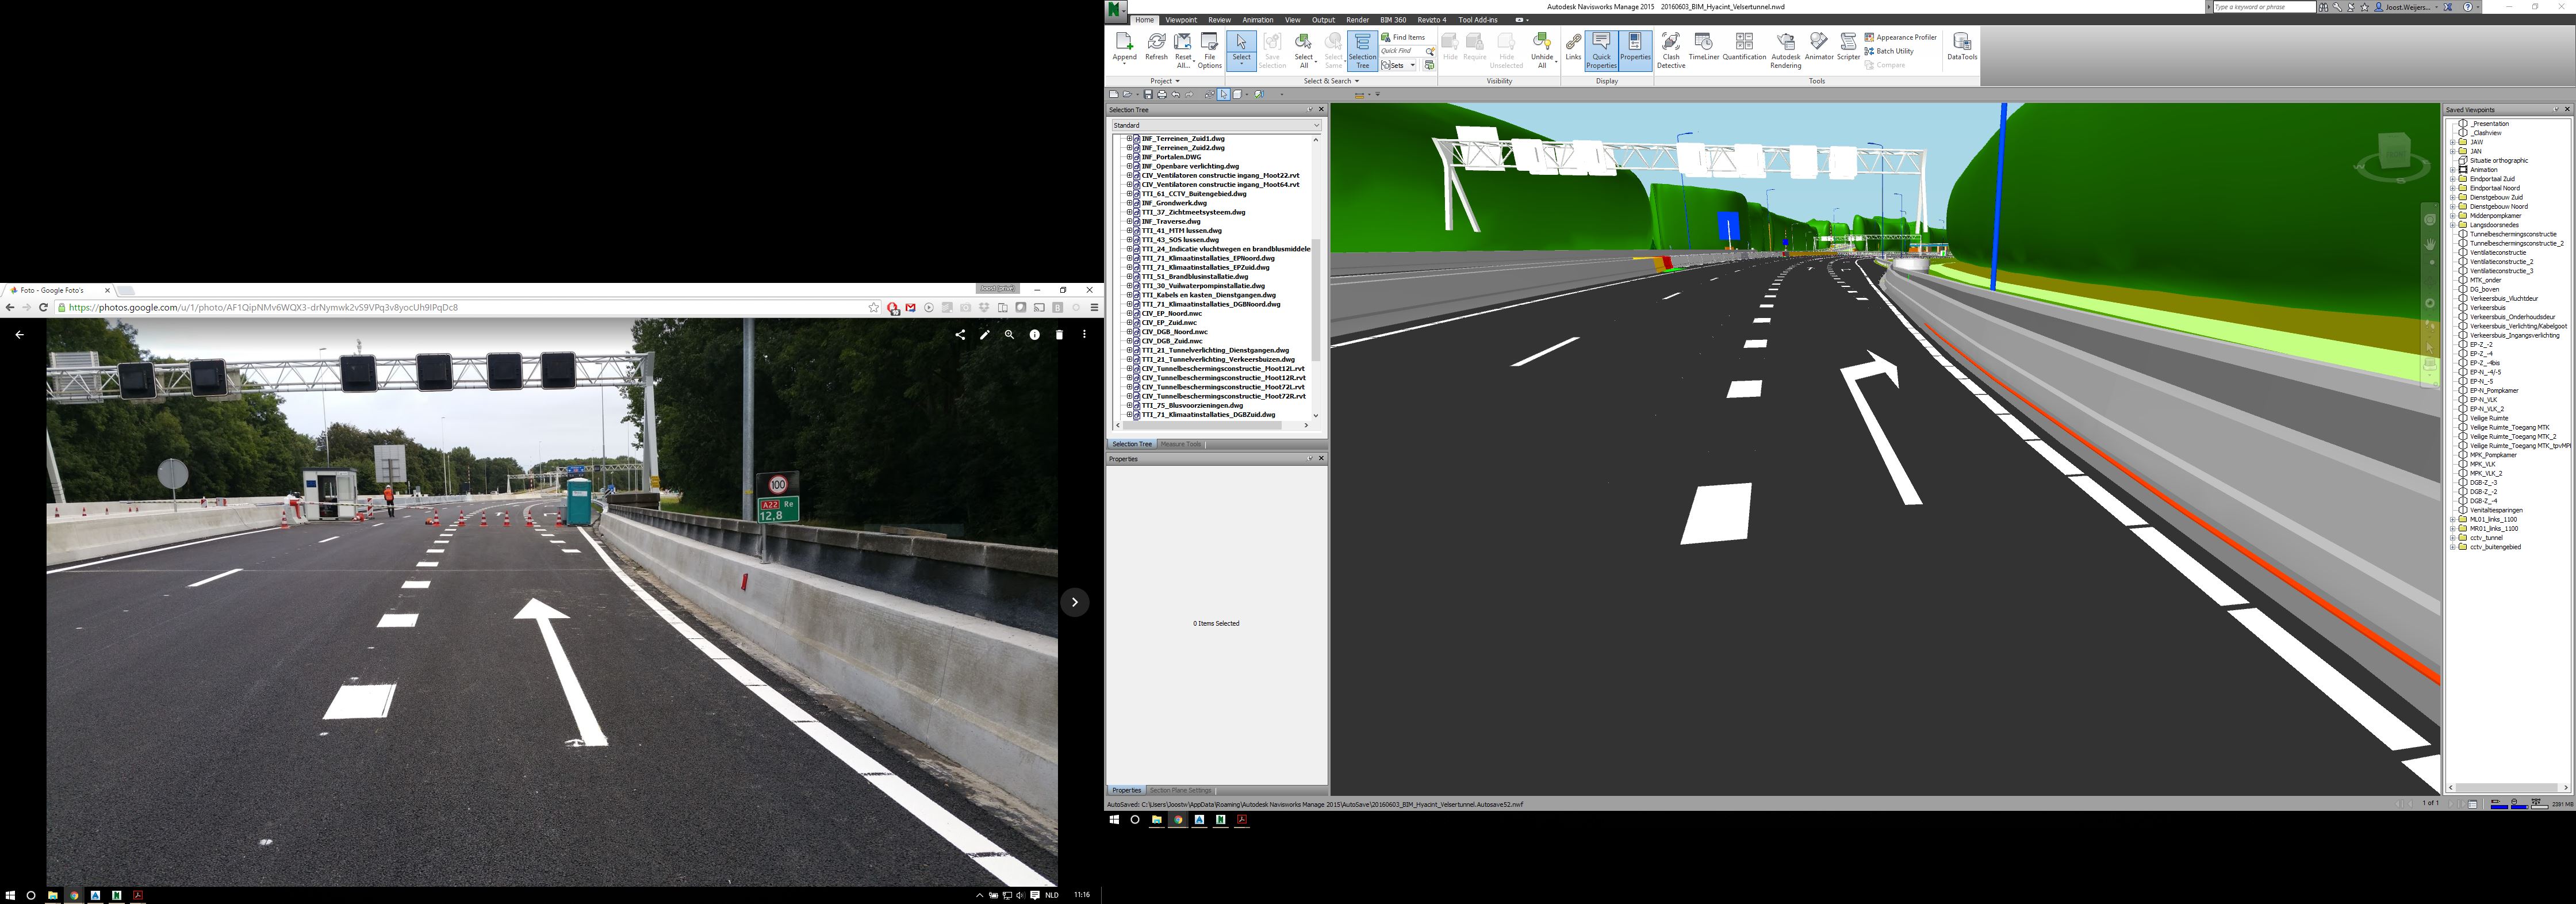The image size is (2576, 904).
Task: Open the File Options dialog
Action: 1209,50
